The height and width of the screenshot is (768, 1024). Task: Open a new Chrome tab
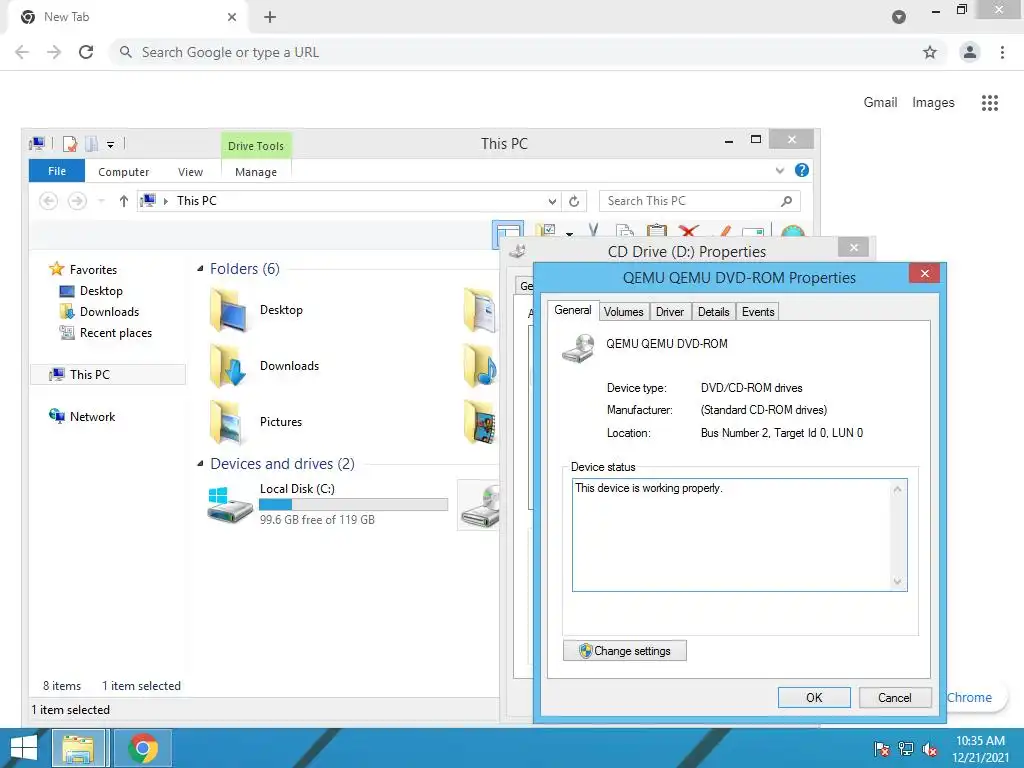click(270, 17)
